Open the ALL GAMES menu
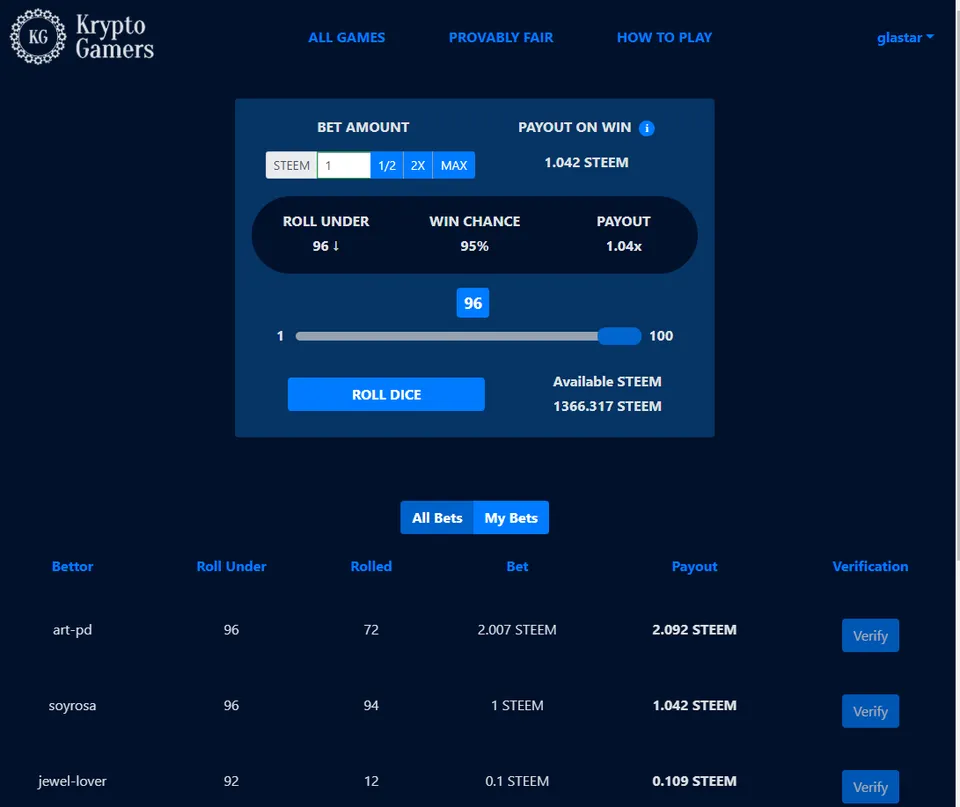 click(347, 37)
